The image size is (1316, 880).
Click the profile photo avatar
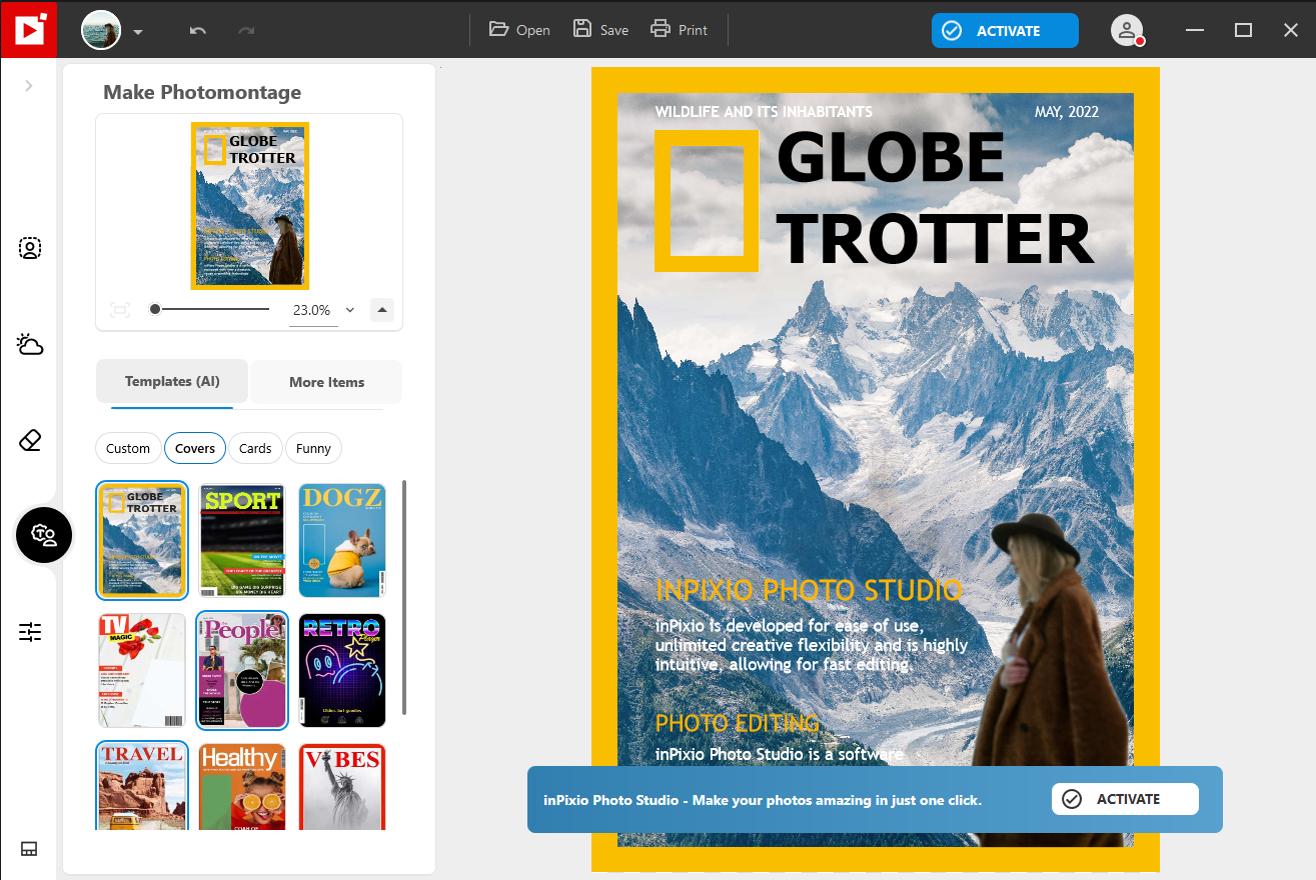101,31
